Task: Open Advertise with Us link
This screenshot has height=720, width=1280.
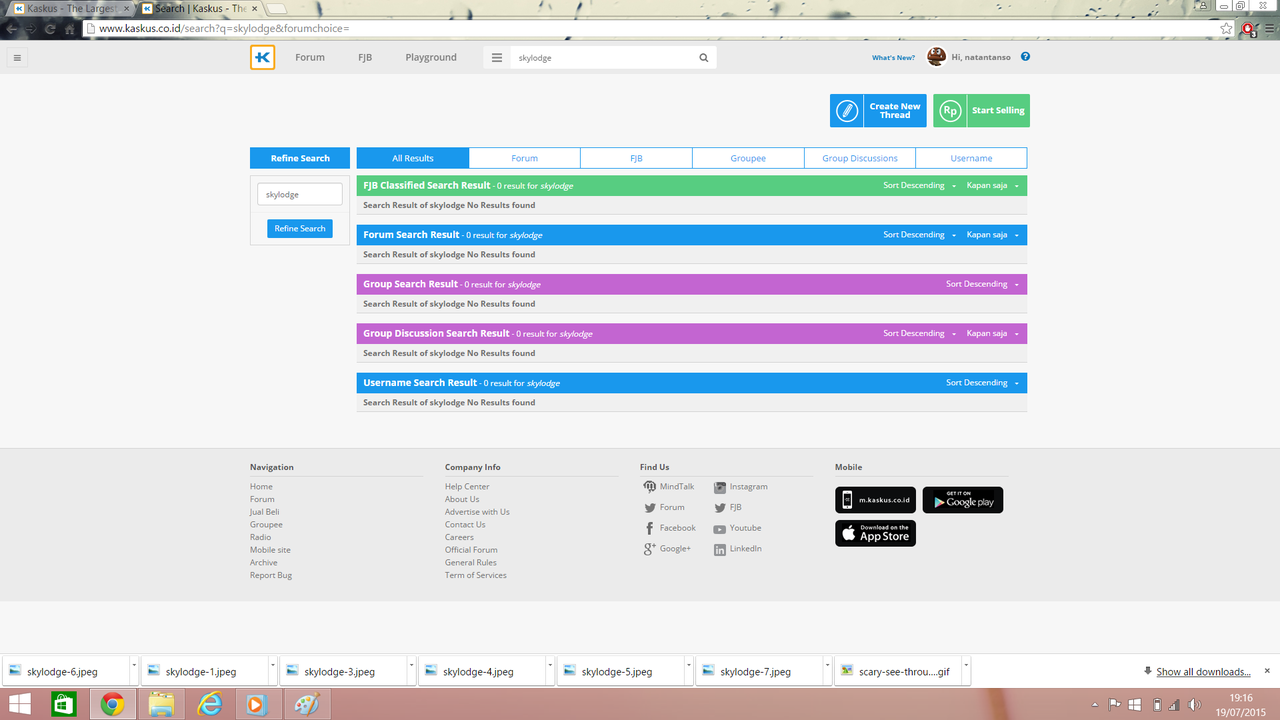Action: (x=477, y=512)
